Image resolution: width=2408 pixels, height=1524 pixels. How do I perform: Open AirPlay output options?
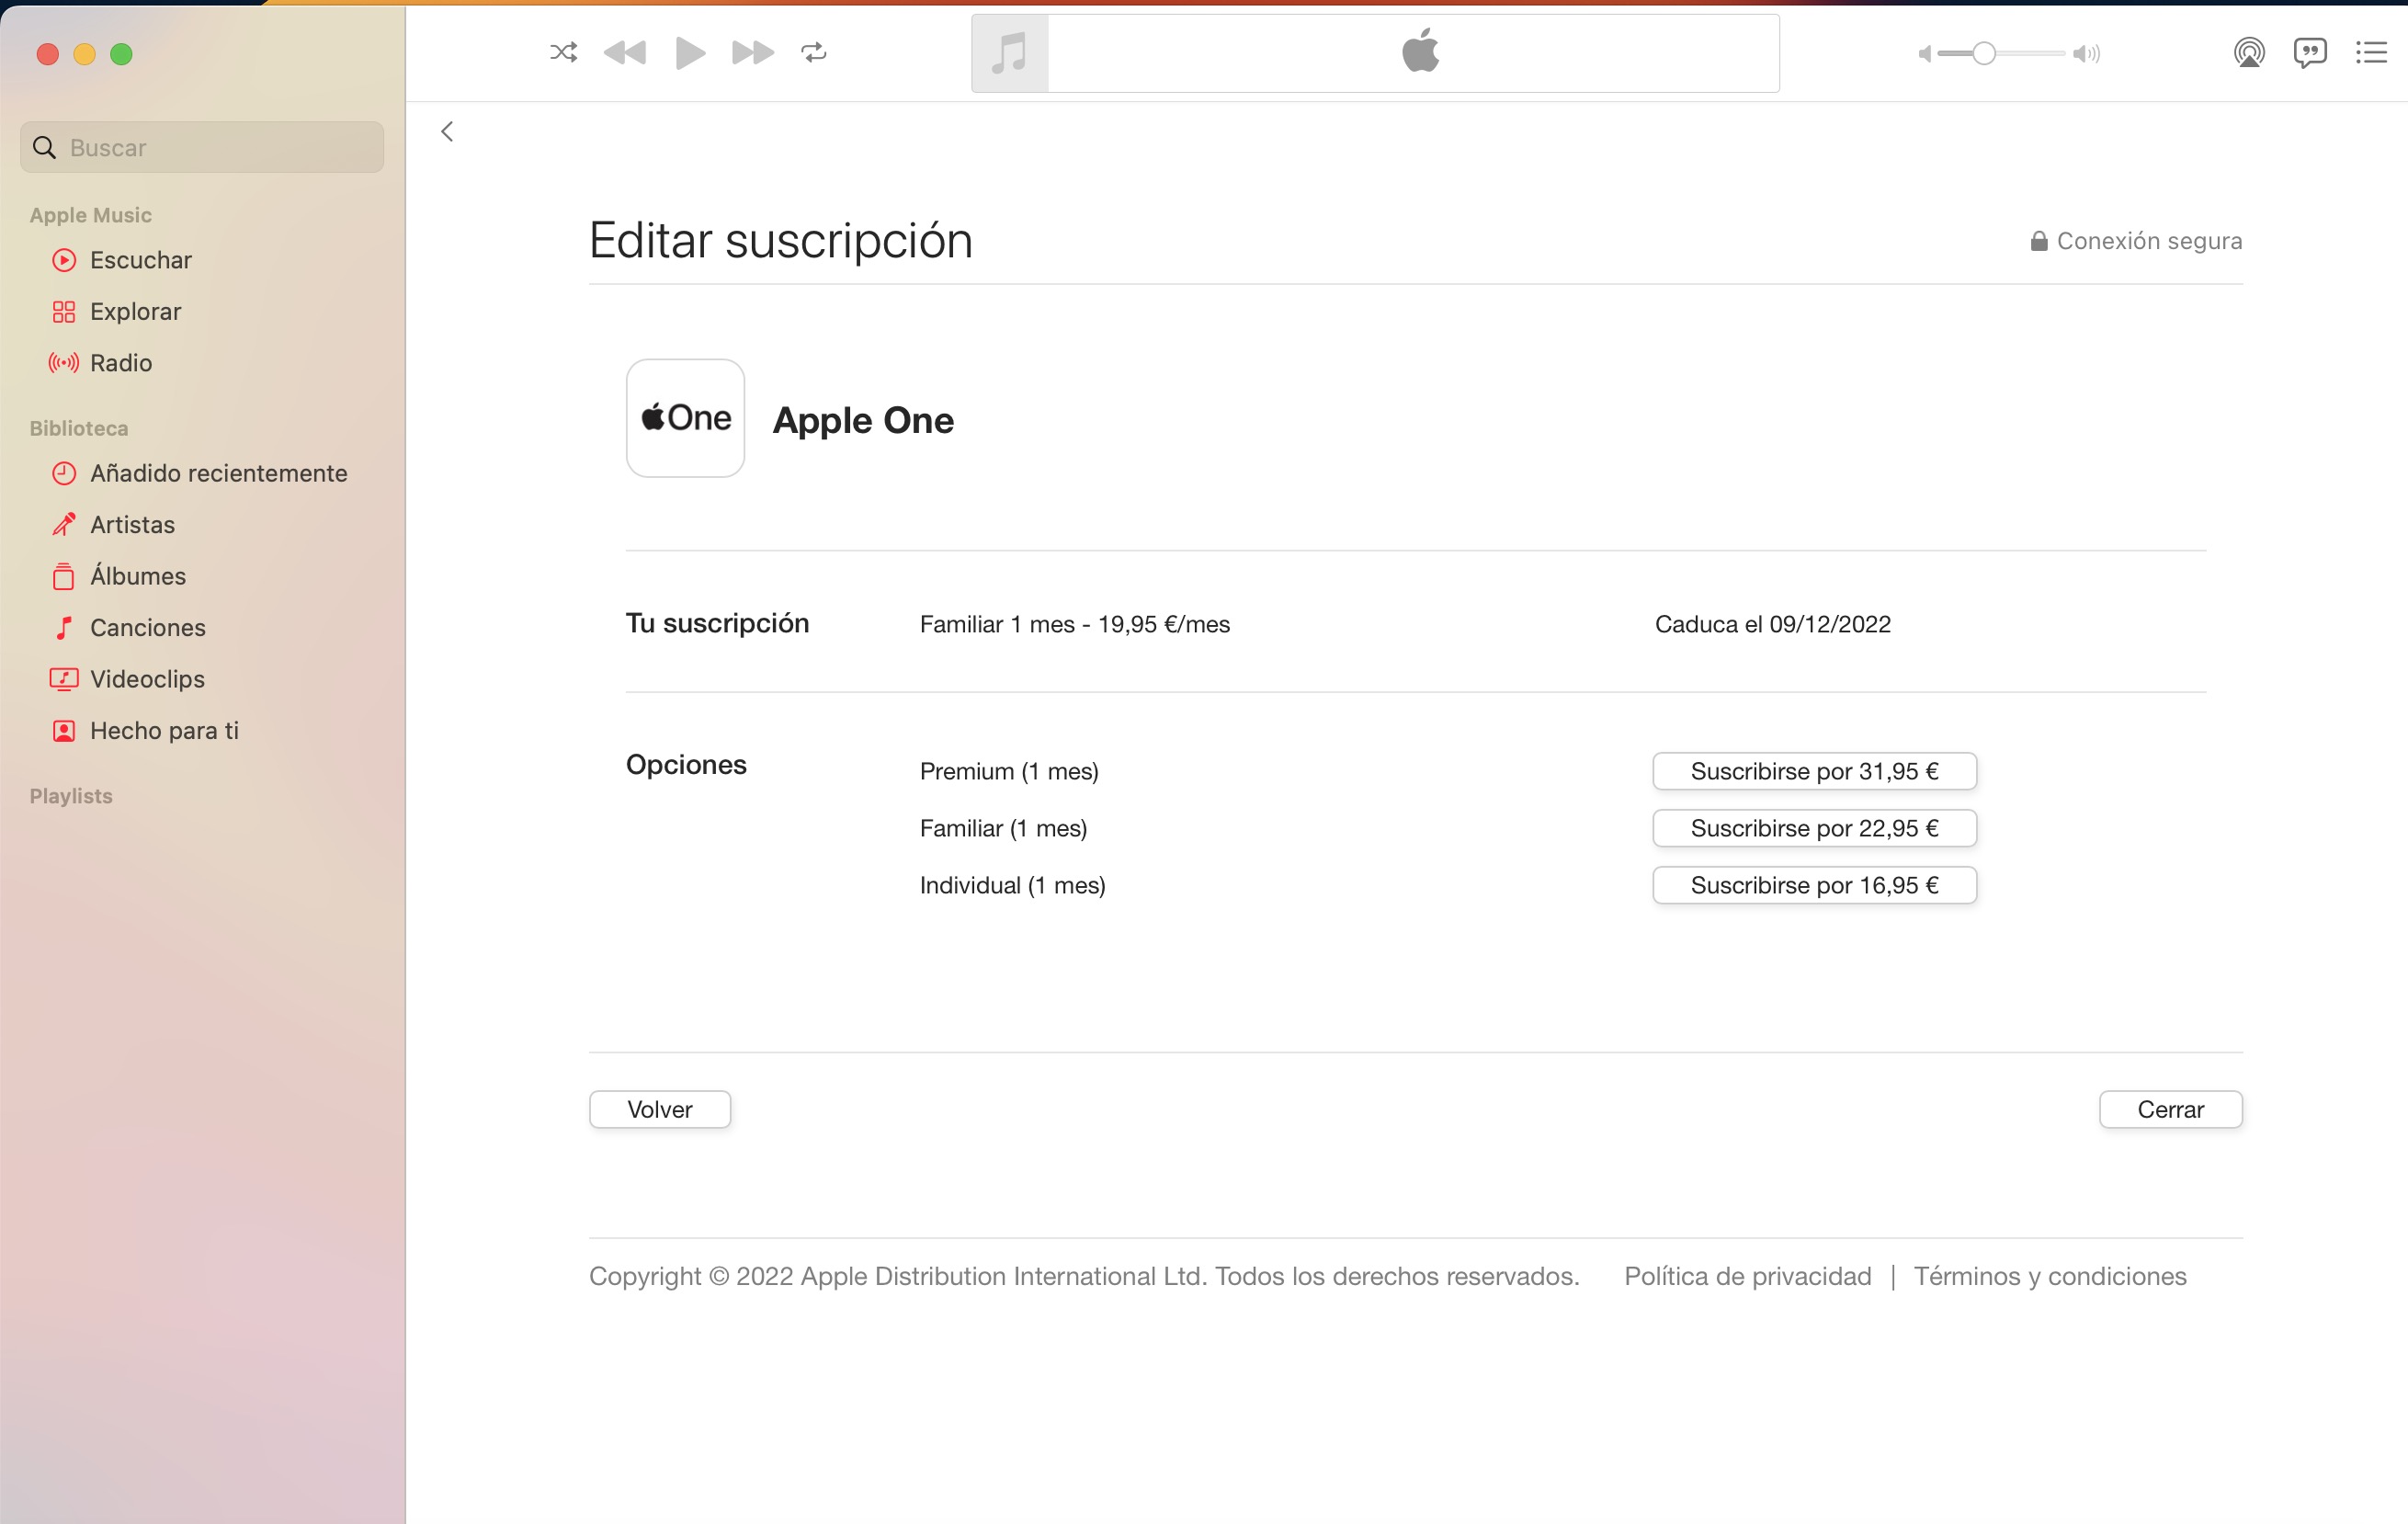click(x=2248, y=52)
